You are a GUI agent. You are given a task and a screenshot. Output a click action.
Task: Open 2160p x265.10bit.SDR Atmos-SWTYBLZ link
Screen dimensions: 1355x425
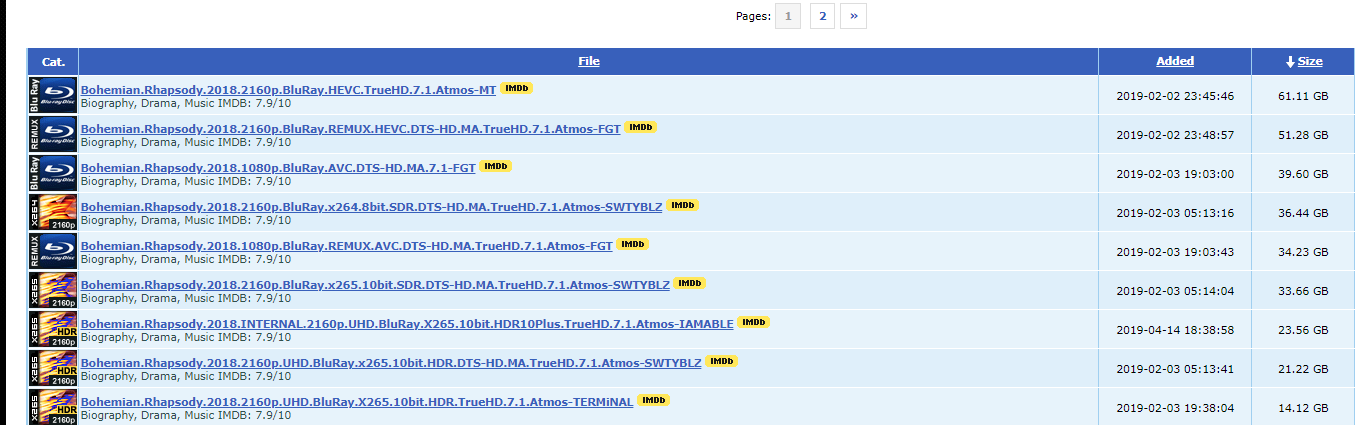[x=375, y=285]
